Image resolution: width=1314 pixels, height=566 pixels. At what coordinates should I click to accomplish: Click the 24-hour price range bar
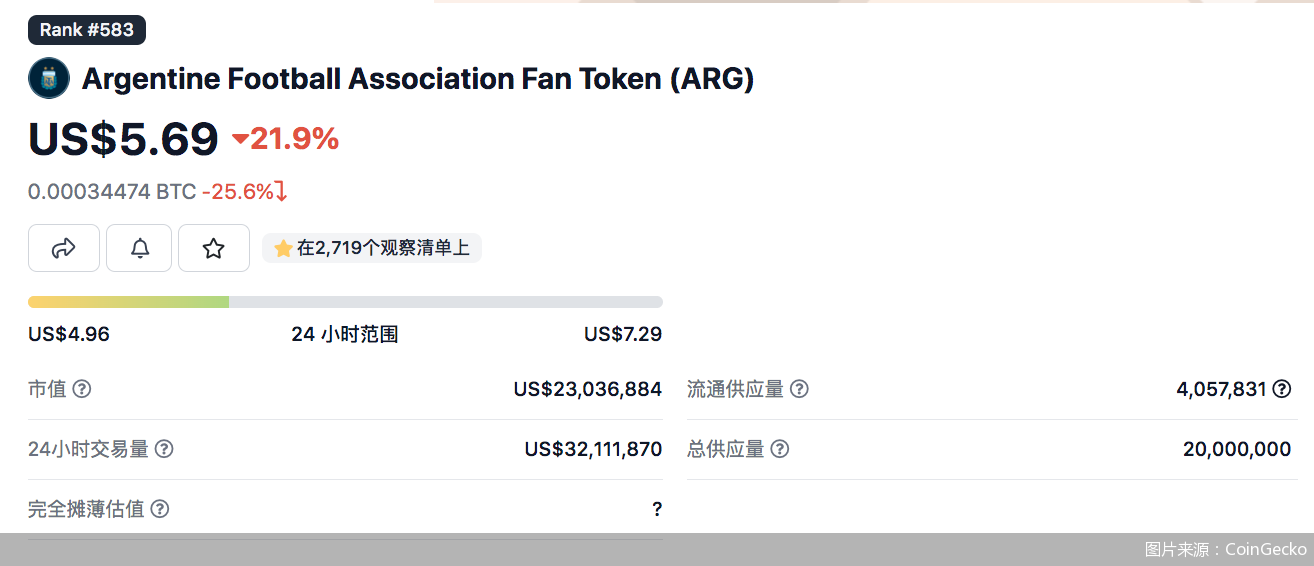345,302
